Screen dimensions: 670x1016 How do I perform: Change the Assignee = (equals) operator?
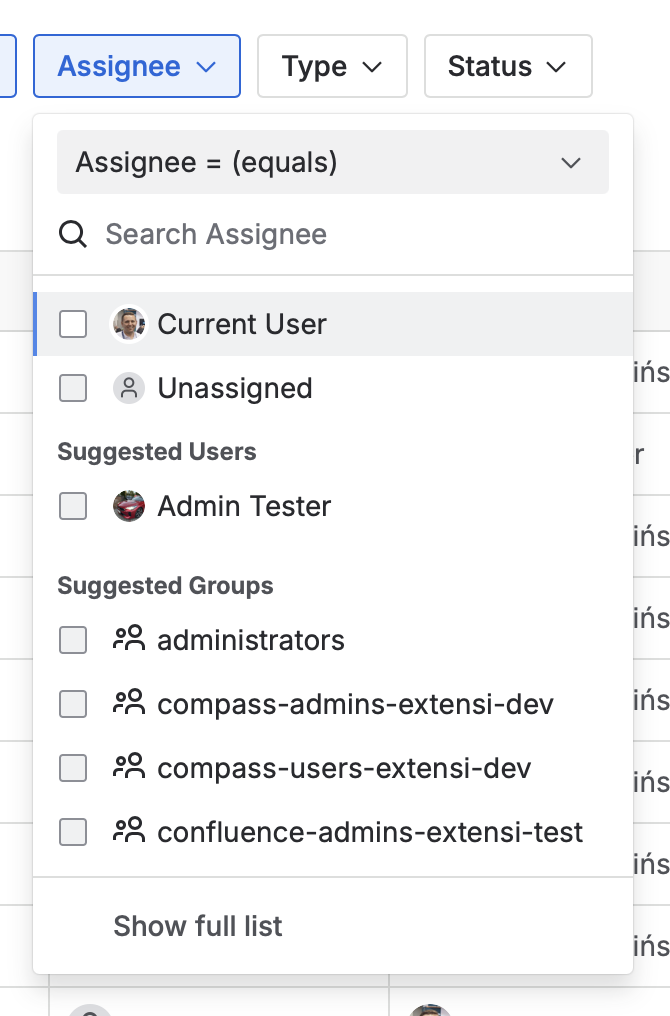[x=332, y=162]
